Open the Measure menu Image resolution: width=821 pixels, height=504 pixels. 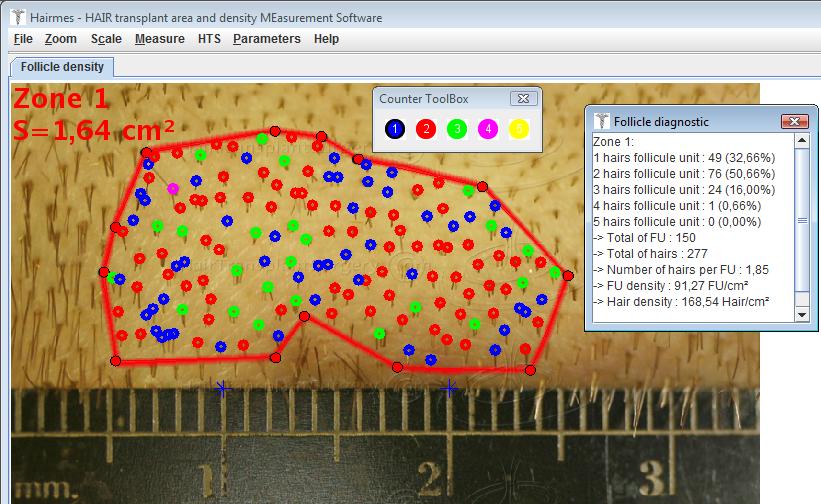tap(160, 39)
